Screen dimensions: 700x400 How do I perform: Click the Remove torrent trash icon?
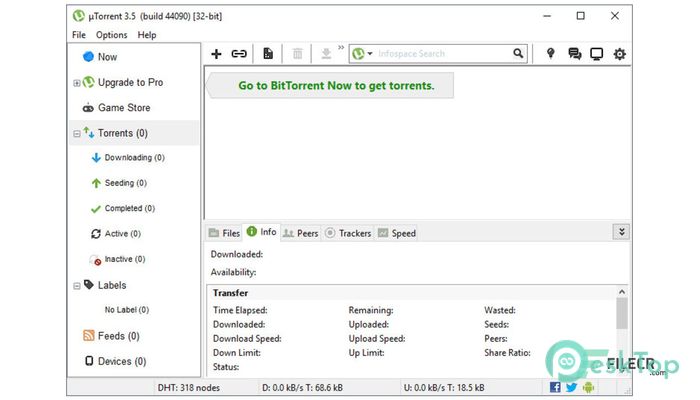click(297, 54)
